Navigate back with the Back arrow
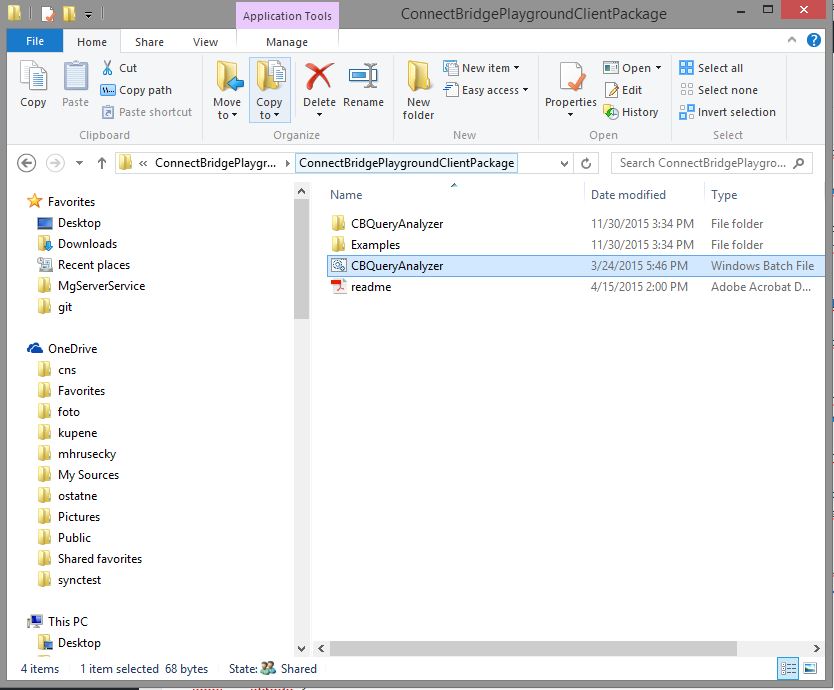The image size is (834, 690). tap(27, 163)
